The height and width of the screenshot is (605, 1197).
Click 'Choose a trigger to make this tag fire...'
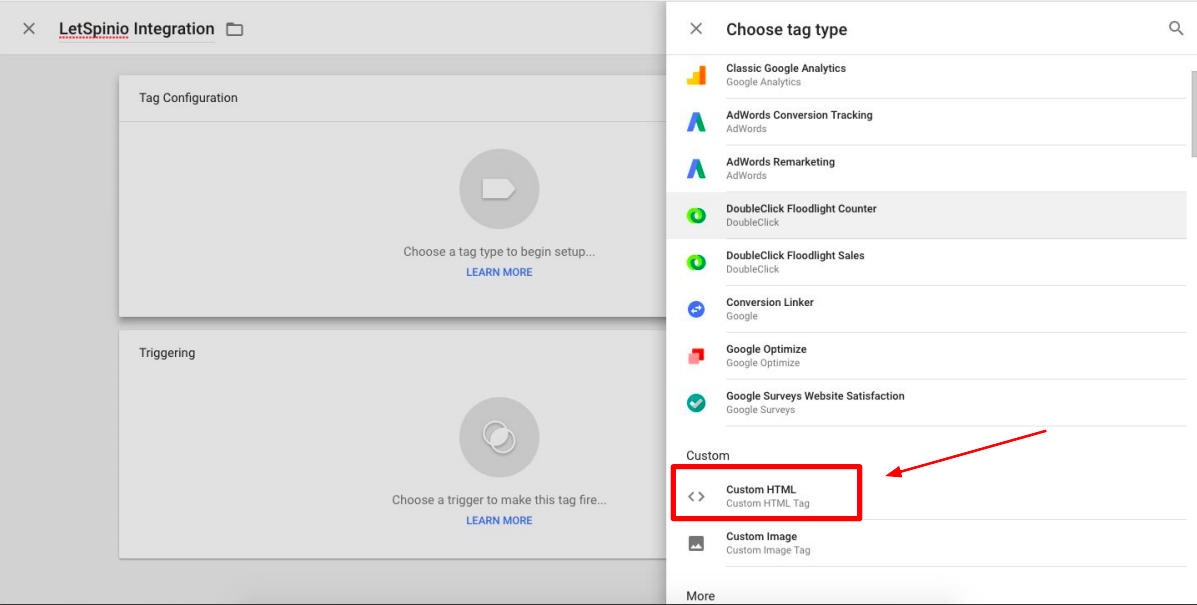tap(499, 500)
